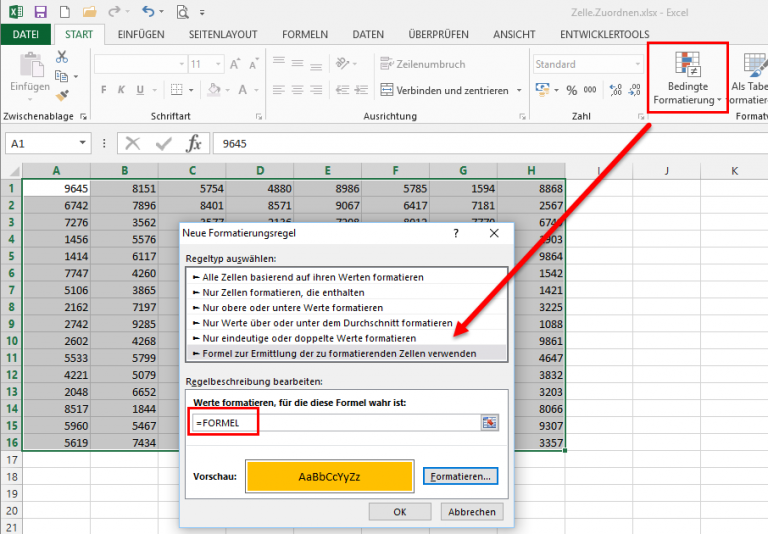Select Formel zur Ermittlung rule type

[347, 353]
